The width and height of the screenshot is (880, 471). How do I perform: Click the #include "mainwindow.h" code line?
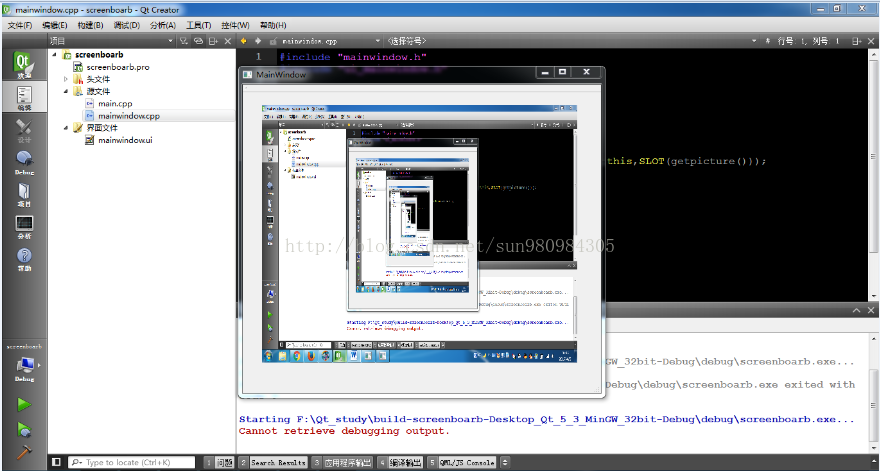[x=353, y=57]
